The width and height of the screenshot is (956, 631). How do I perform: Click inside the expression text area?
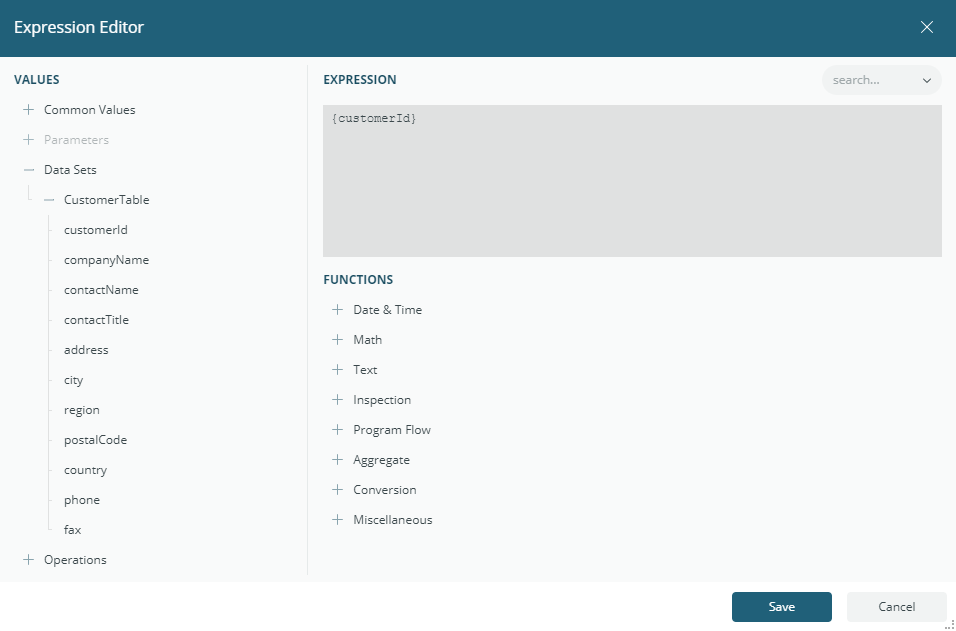coord(632,180)
